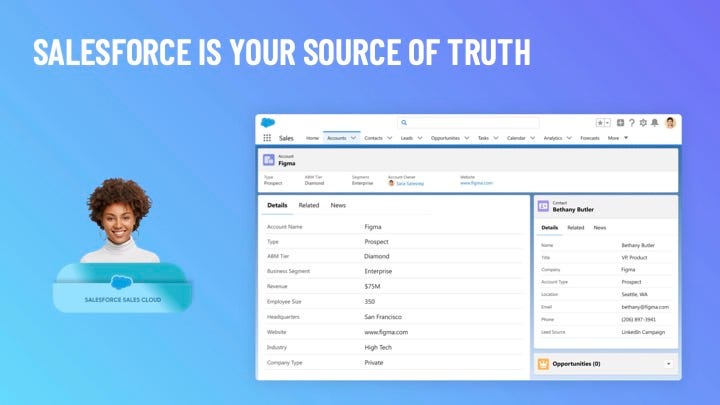Click the Opportunities (0) heading
Screen dimensions: 720x405
(x=576, y=364)
